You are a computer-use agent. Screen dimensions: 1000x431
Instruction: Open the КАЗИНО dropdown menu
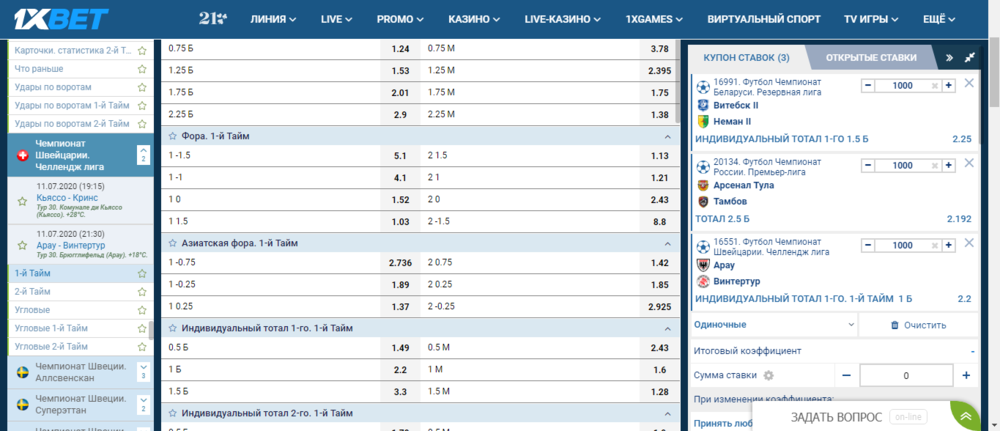tap(474, 19)
